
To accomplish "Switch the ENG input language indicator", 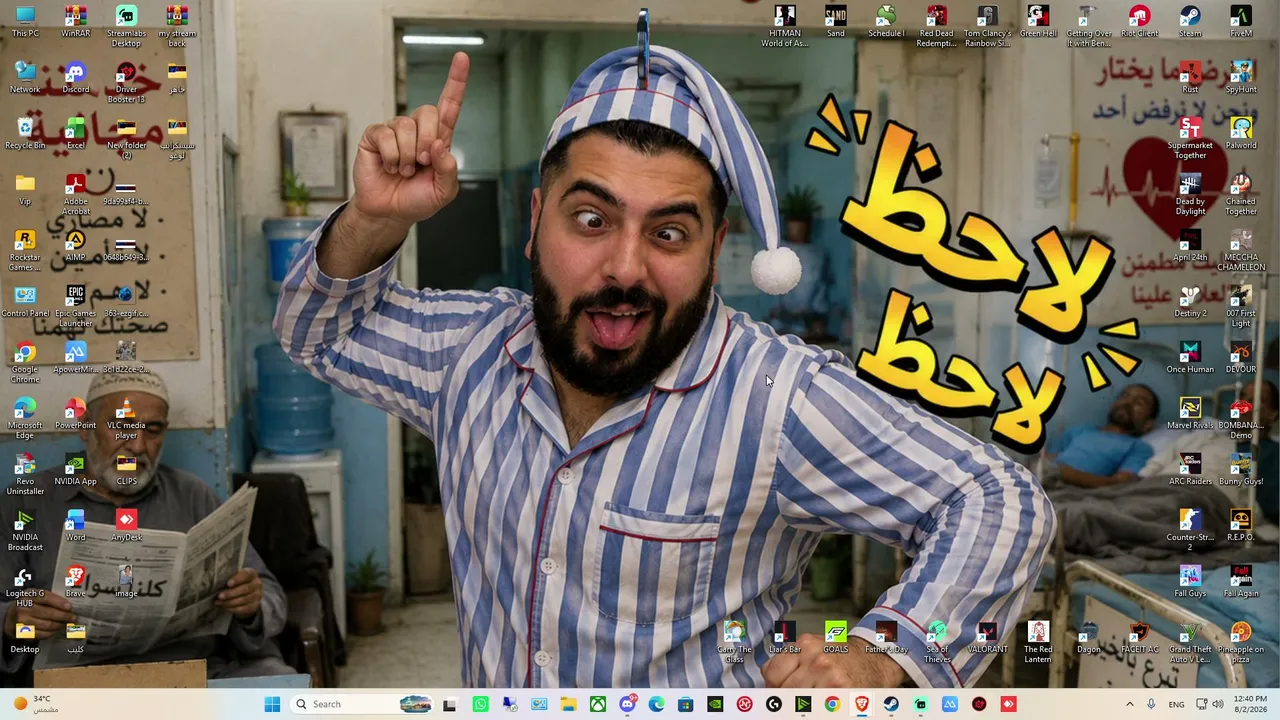I will coord(1177,704).
